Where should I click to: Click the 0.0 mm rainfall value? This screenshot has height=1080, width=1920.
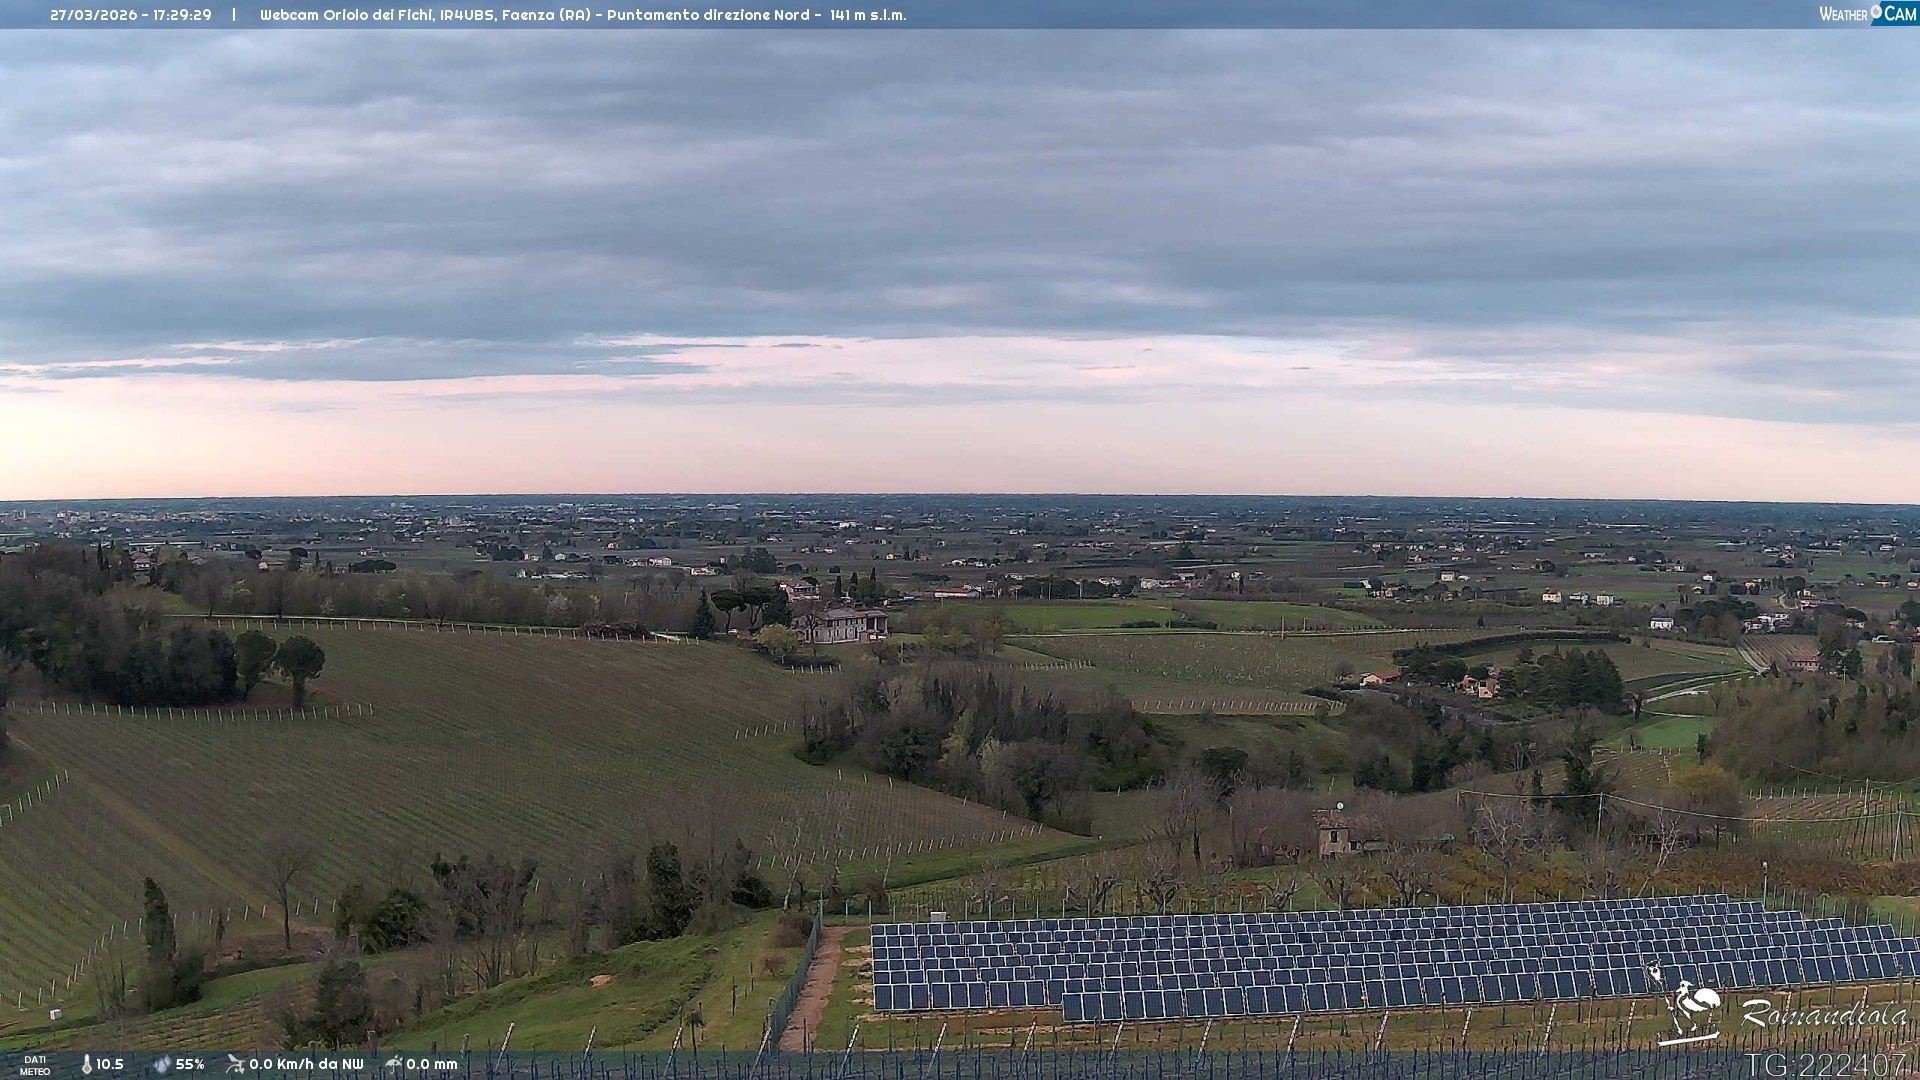tap(432, 1064)
